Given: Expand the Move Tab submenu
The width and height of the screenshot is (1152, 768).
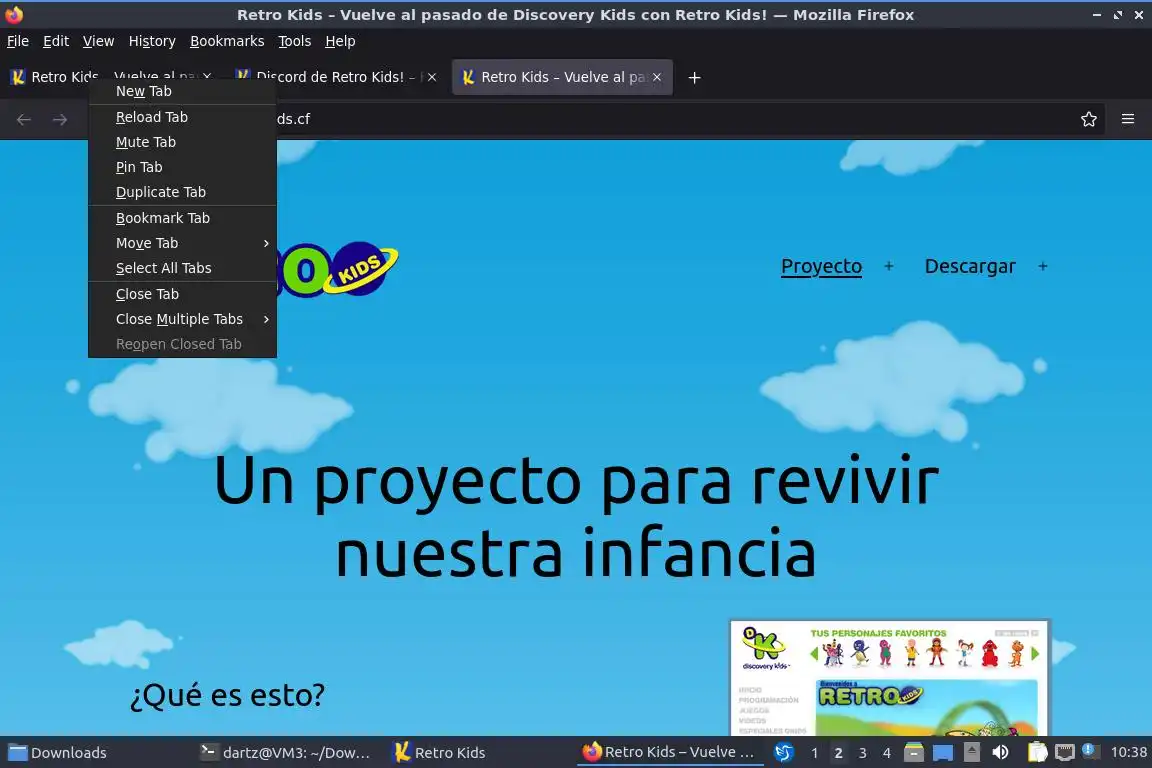Looking at the screenshot, I should 182,243.
